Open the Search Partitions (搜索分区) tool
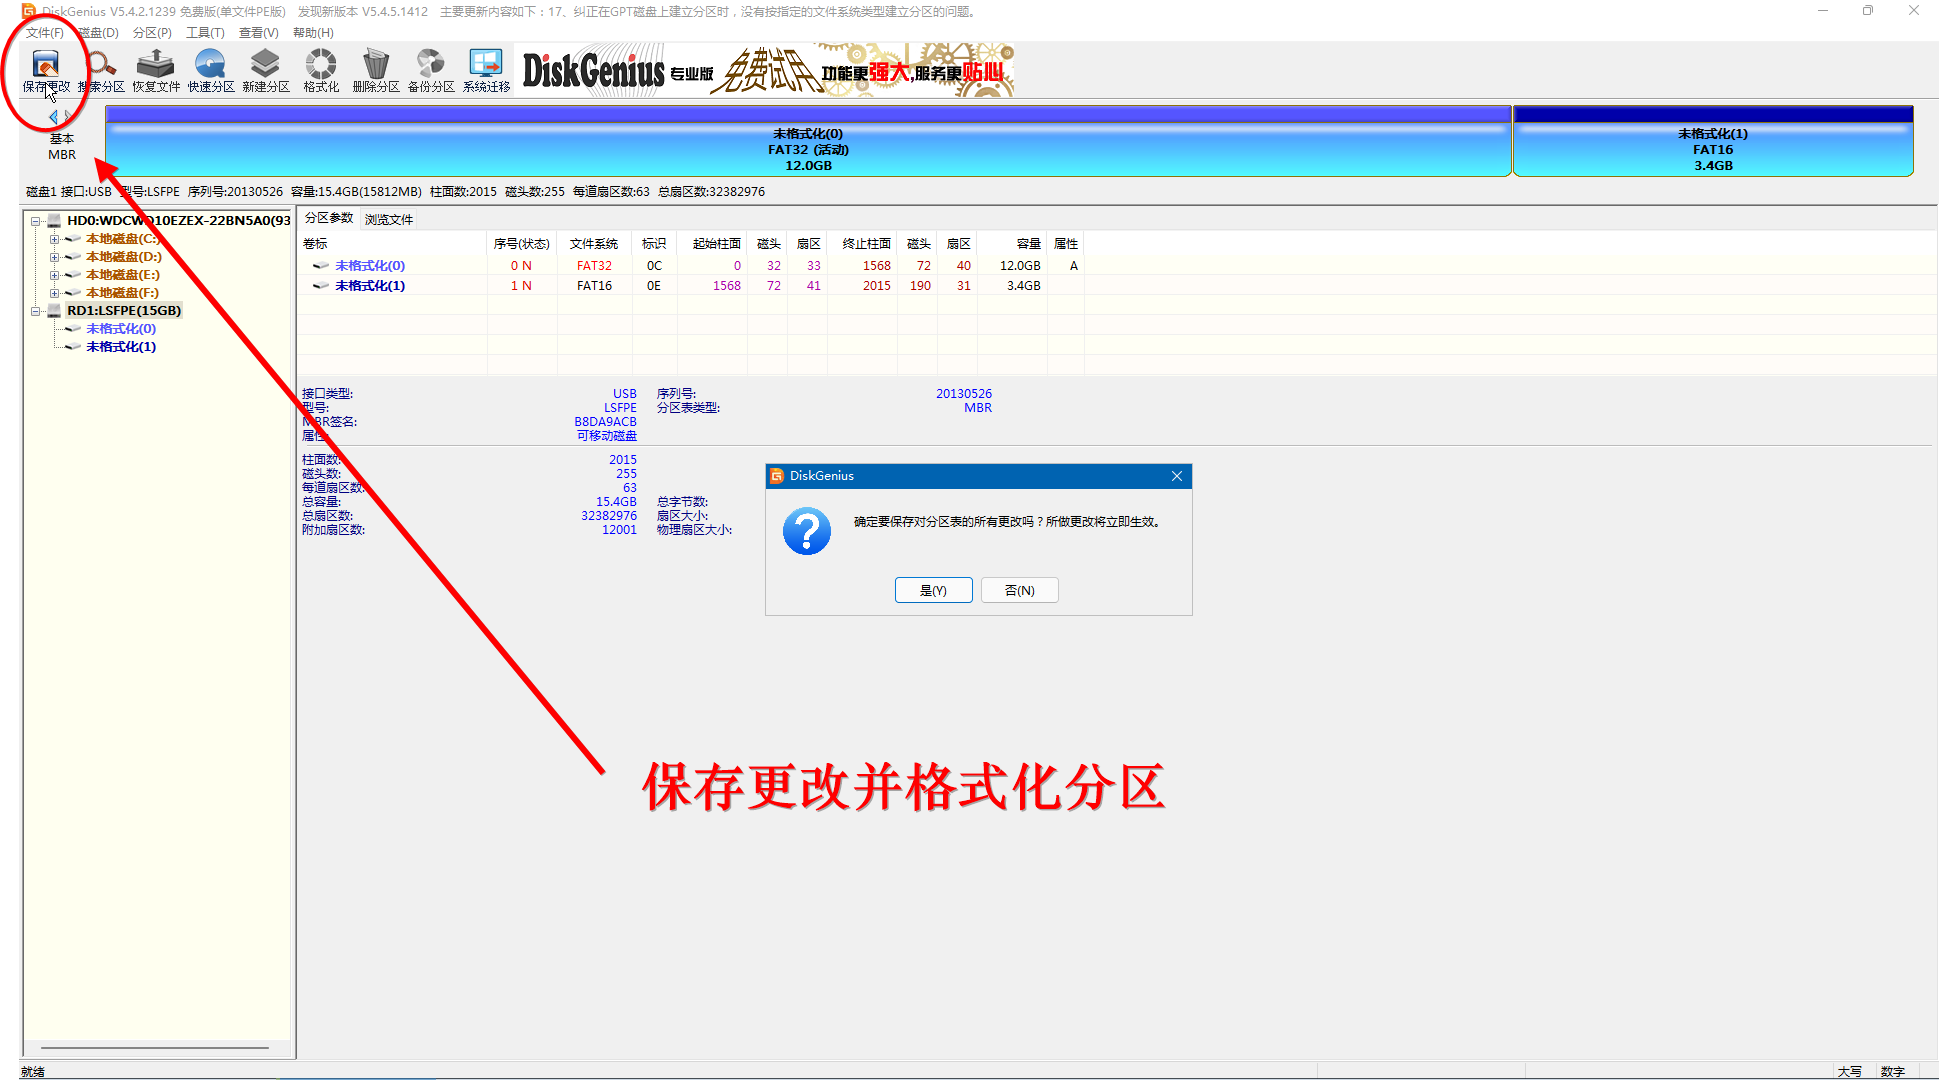The width and height of the screenshot is (1939, 1080). tap(102, 71)
